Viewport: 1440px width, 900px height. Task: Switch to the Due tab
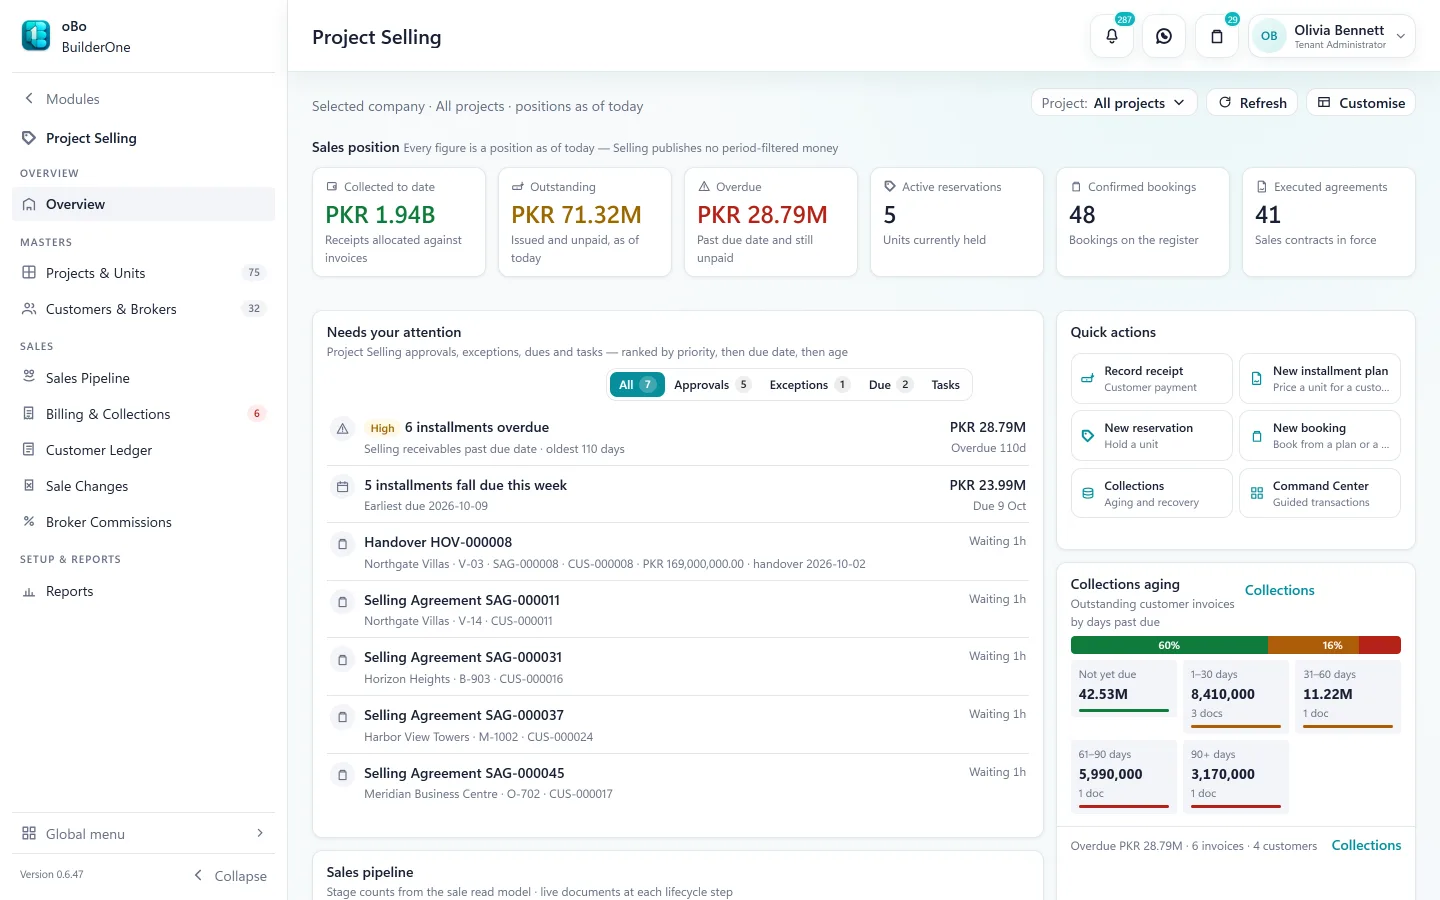point(890,385)
